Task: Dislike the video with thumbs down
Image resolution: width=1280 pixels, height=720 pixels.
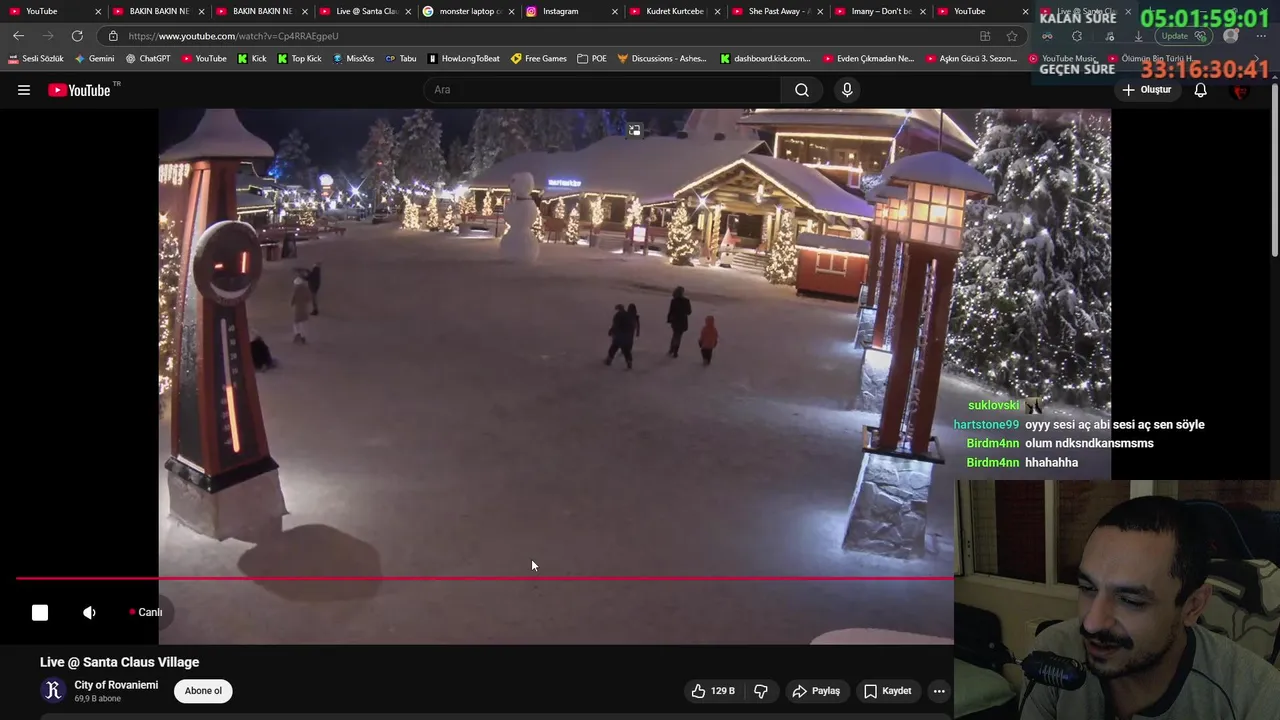Action: tap(761, 691)
